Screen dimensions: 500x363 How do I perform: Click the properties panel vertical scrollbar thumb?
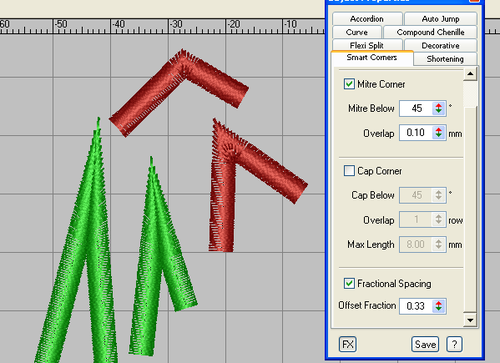(470, 94)
